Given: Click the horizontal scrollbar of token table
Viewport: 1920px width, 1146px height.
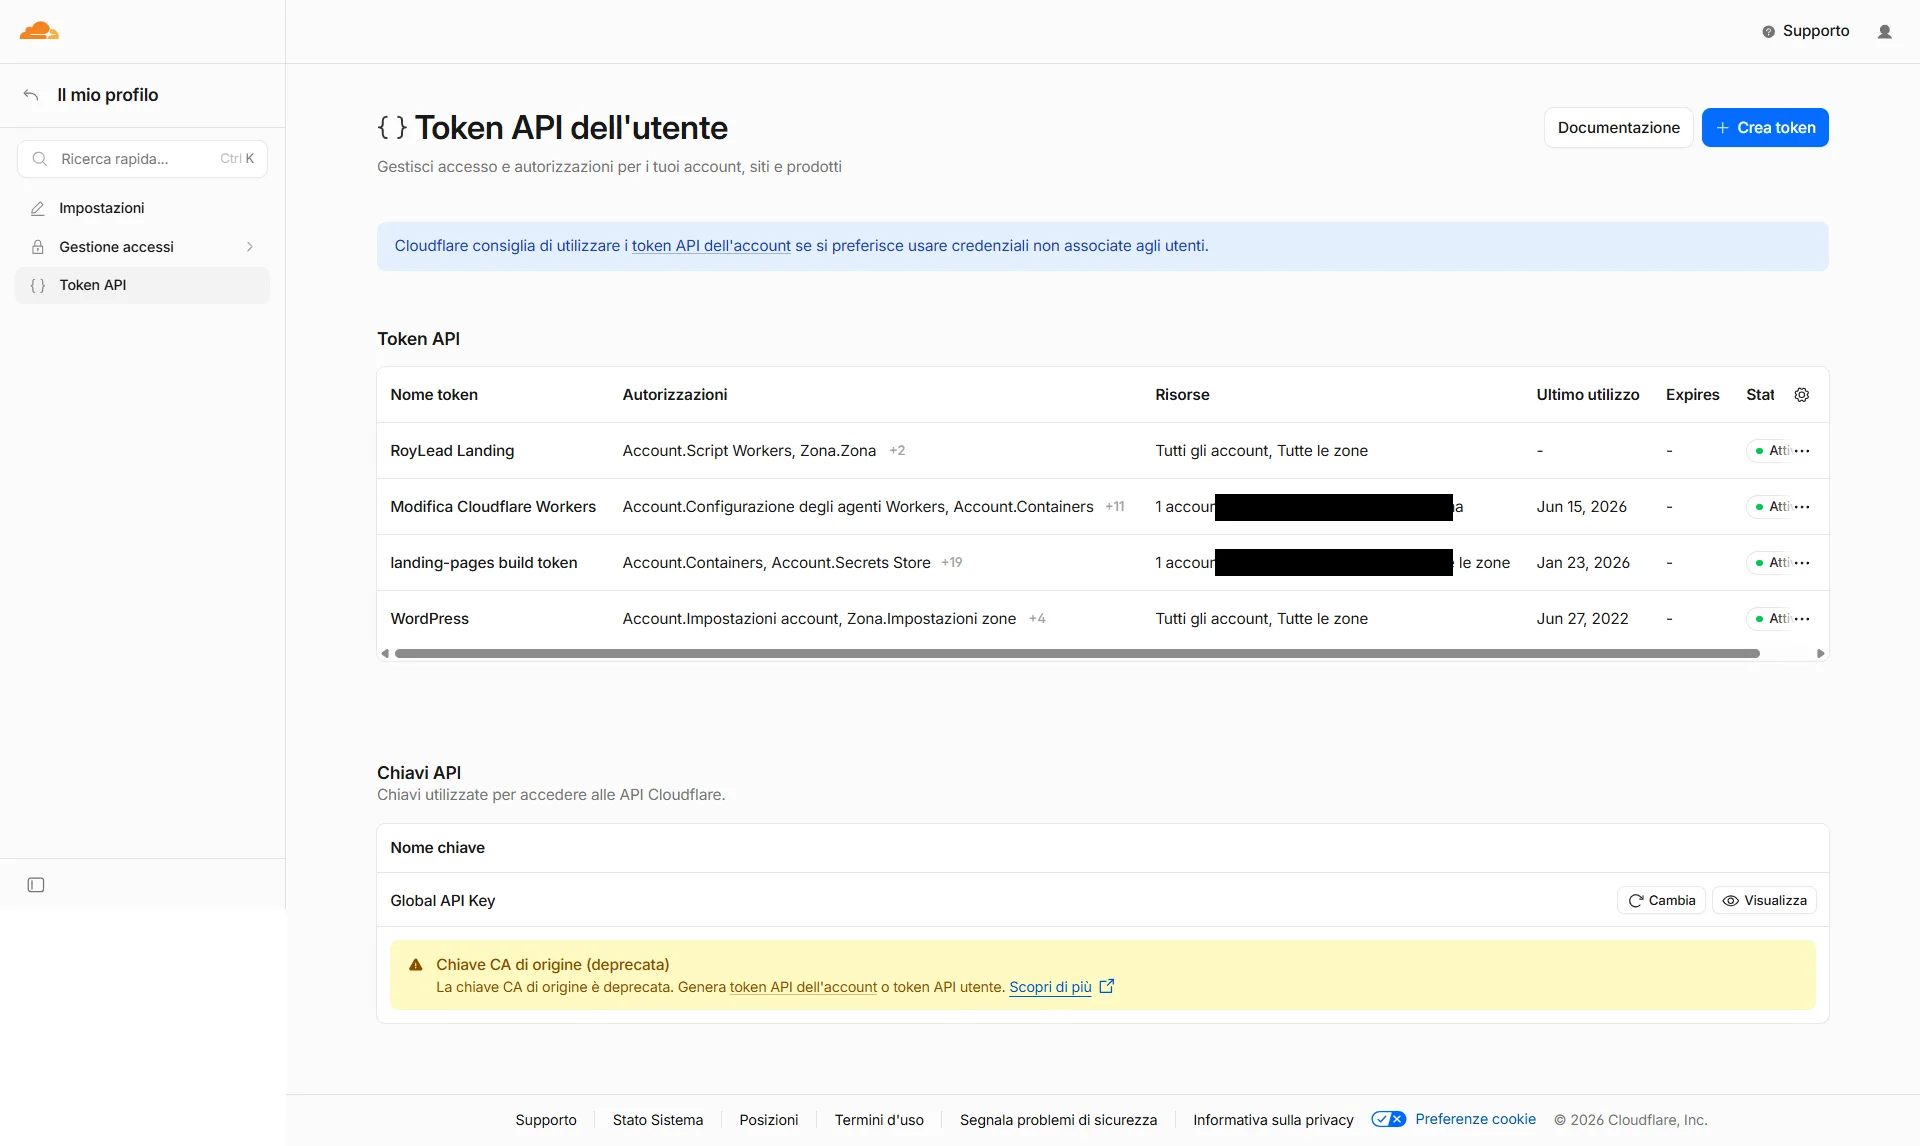Looking at the screenshot, I should click(1077, 654).
